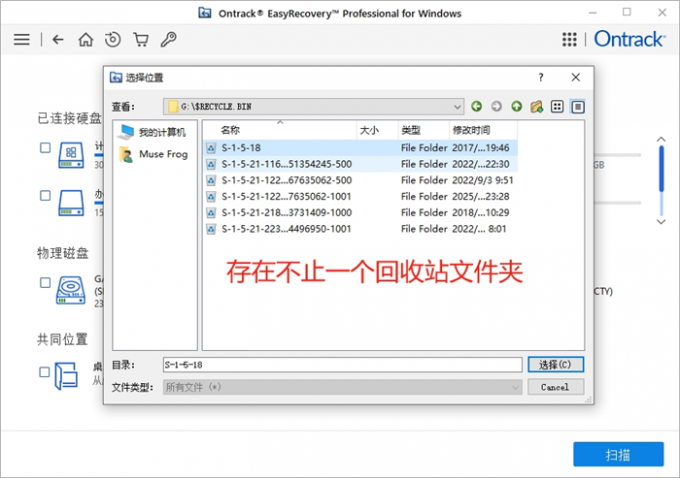Viewport: 680px width, 478px height.
Task: Open the hamburger menu
Action: (x=21, y=39)
